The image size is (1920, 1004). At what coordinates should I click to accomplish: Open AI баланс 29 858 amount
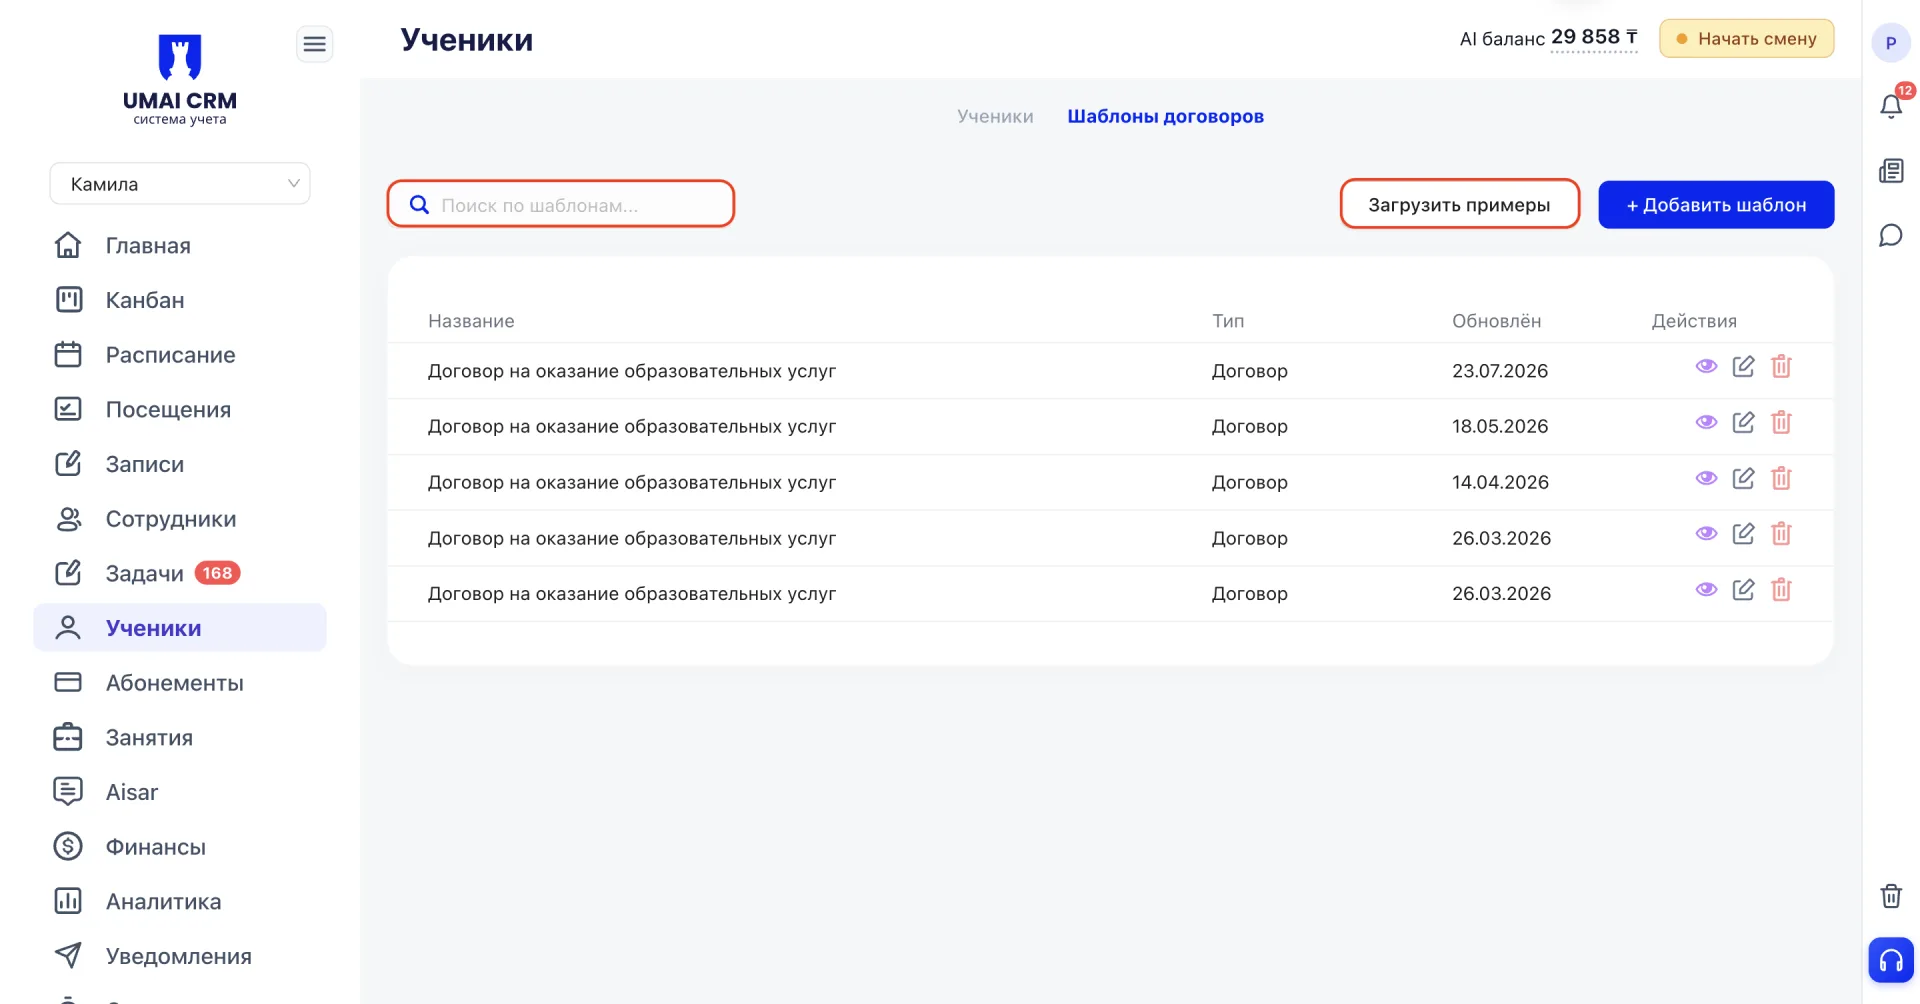1594,38
